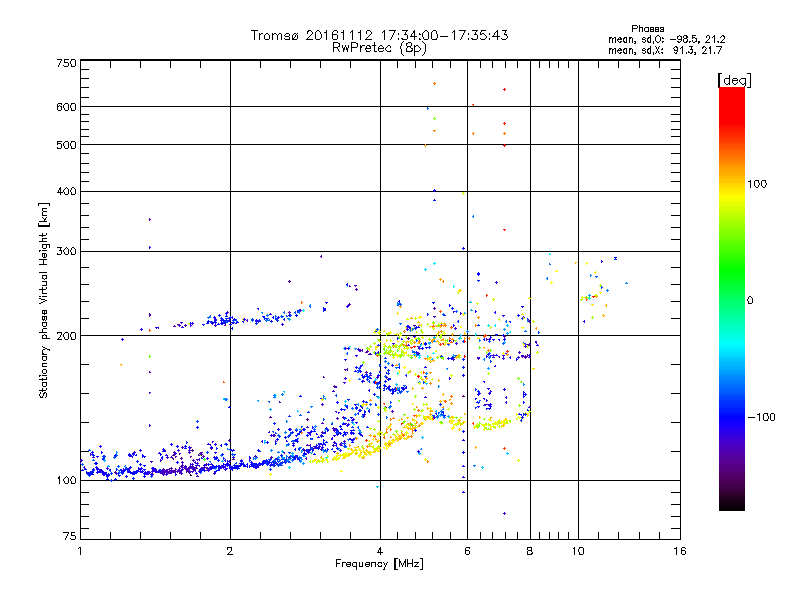Click the y-axis label "500"
This screenshot has height=600, width=800.
click(x=66, y=145)
